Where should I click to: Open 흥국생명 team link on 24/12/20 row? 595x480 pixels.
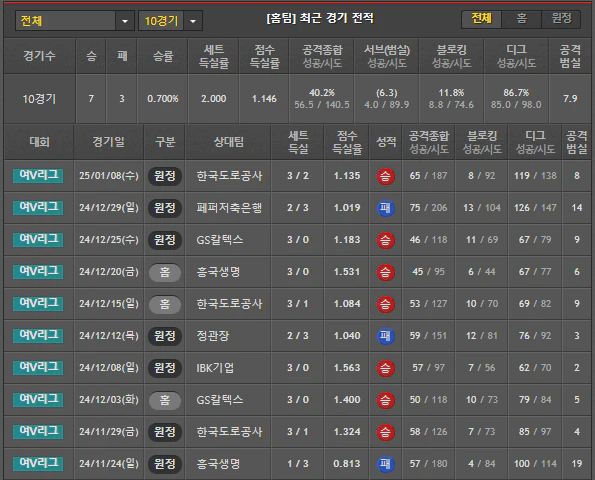point(218,272)
